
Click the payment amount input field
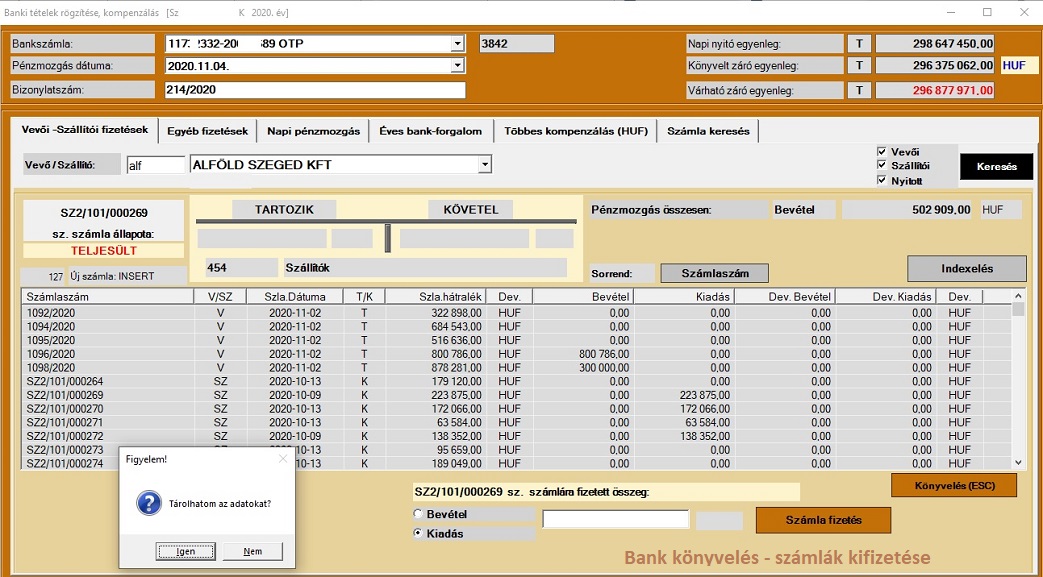click(614, 518)
